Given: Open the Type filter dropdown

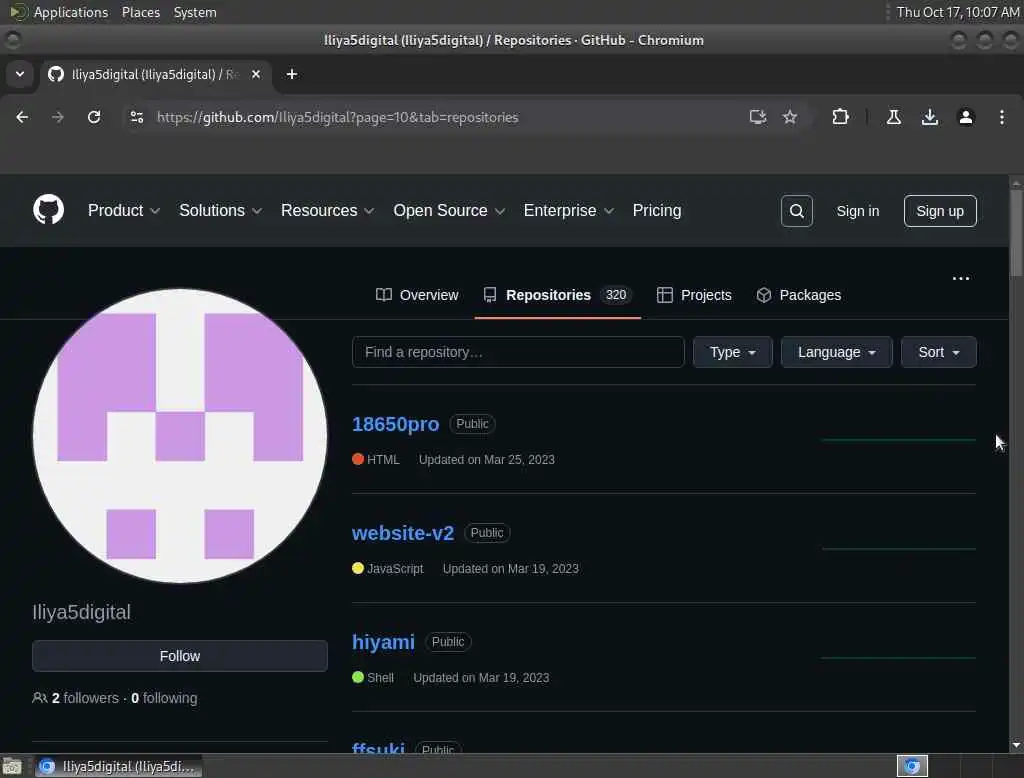Looking at the screenshot, I should [732, 352].
